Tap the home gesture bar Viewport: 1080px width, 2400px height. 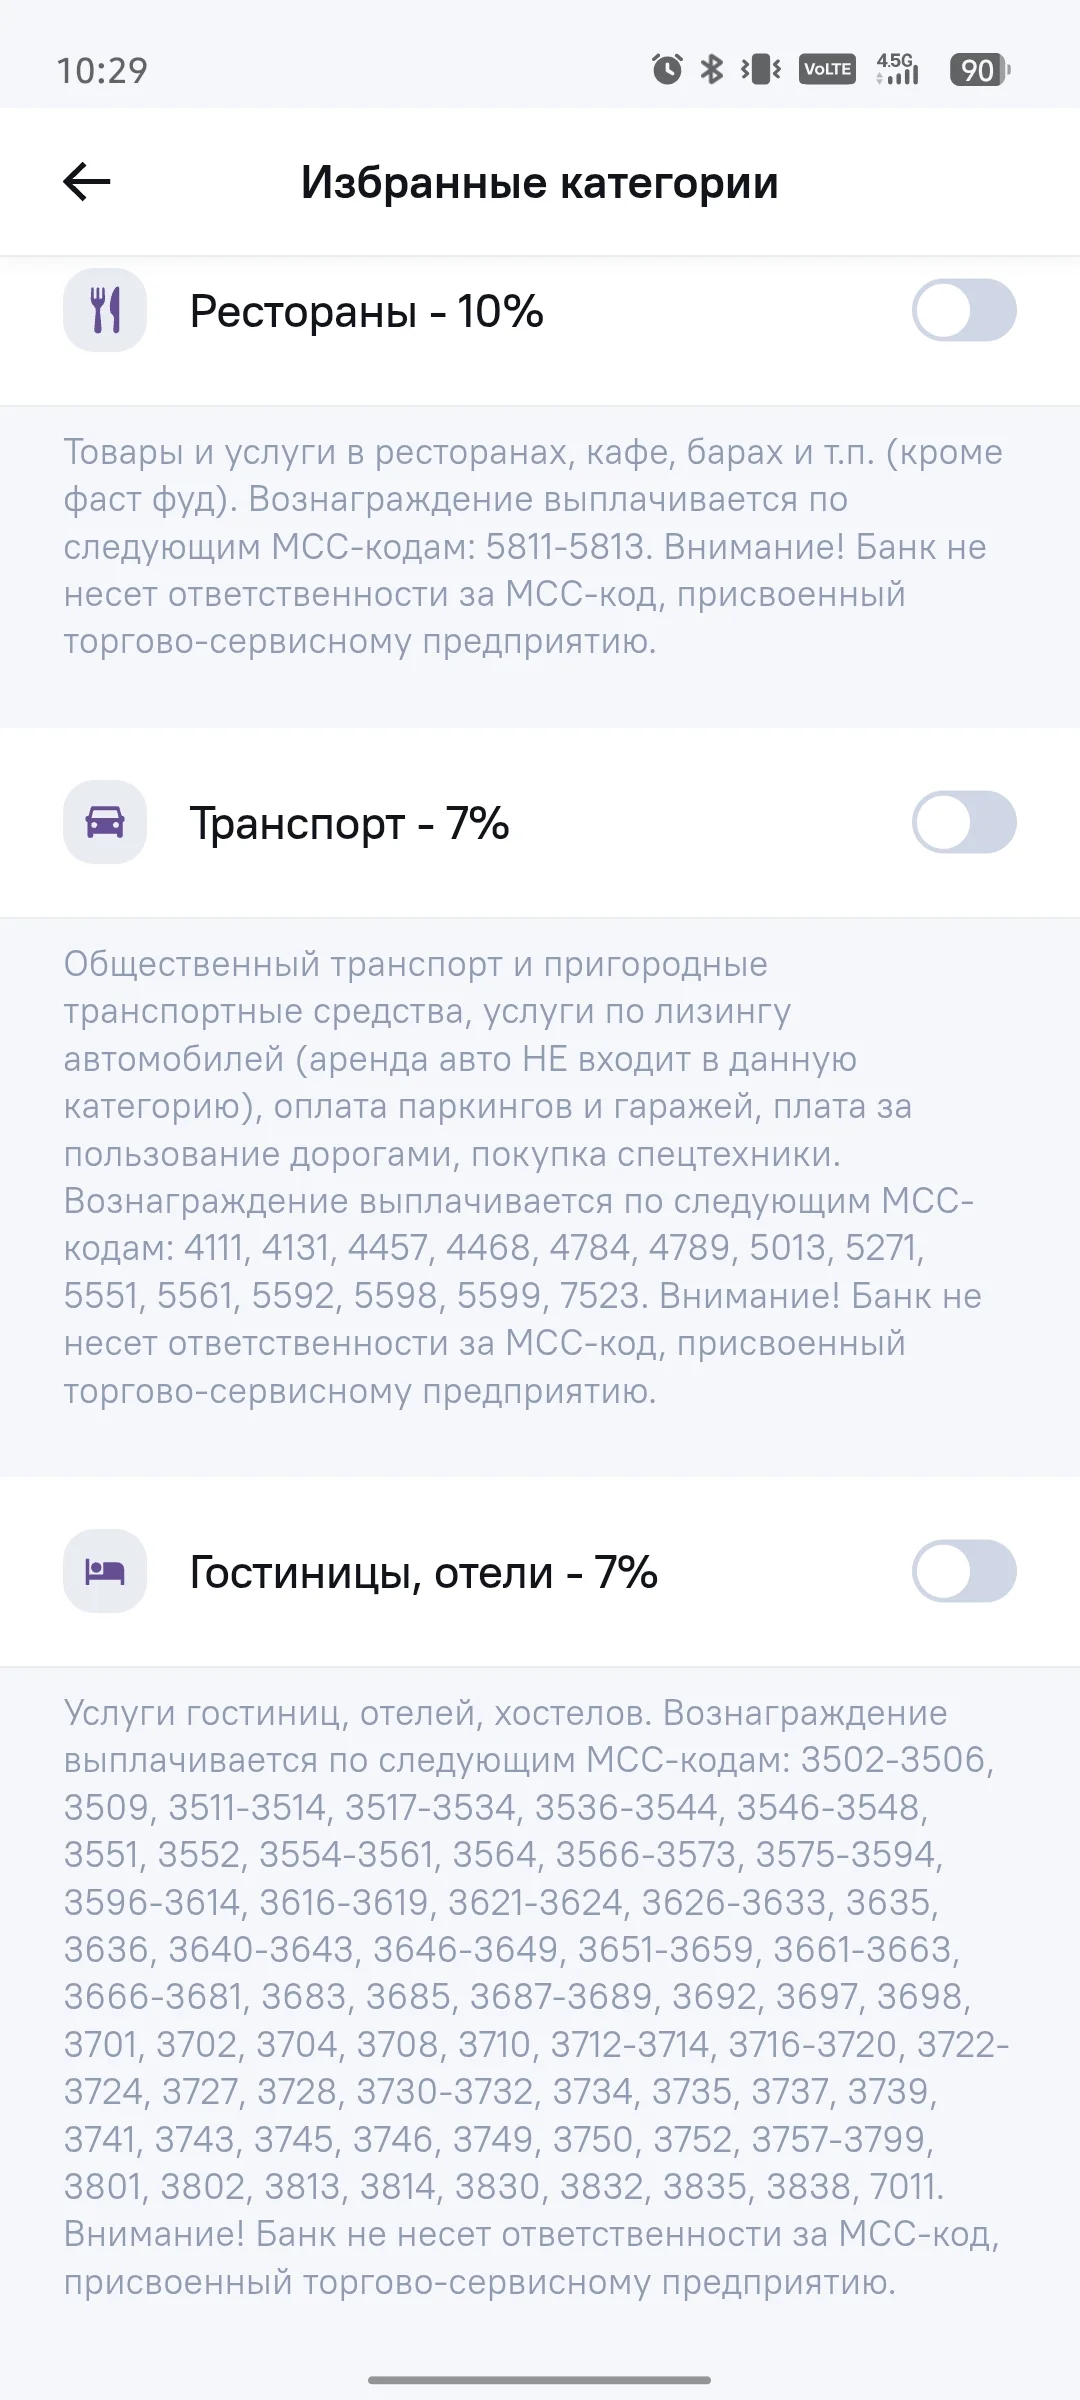tap(539, 2380)
